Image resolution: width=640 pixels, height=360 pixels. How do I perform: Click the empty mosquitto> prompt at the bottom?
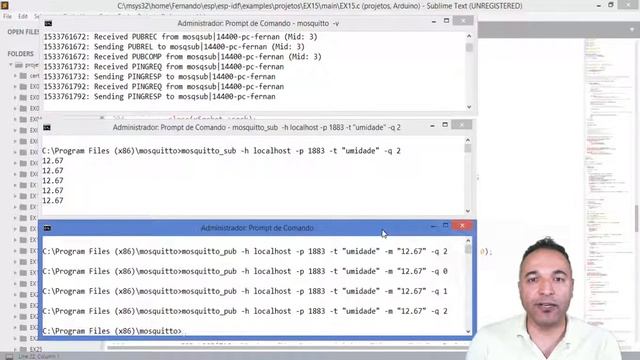(x=112, y=331)
